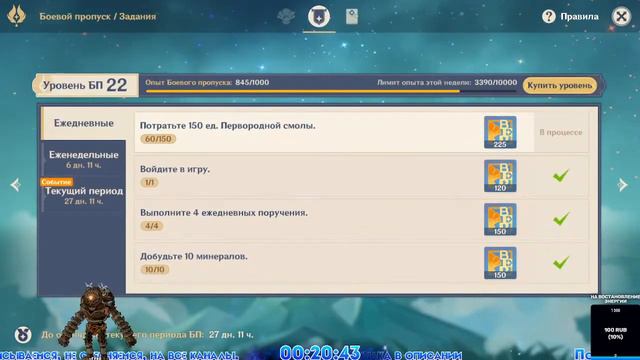Viewport: 640px width, 360px height.
Task: Go to next page with right arrow
Action: [622, 185]
